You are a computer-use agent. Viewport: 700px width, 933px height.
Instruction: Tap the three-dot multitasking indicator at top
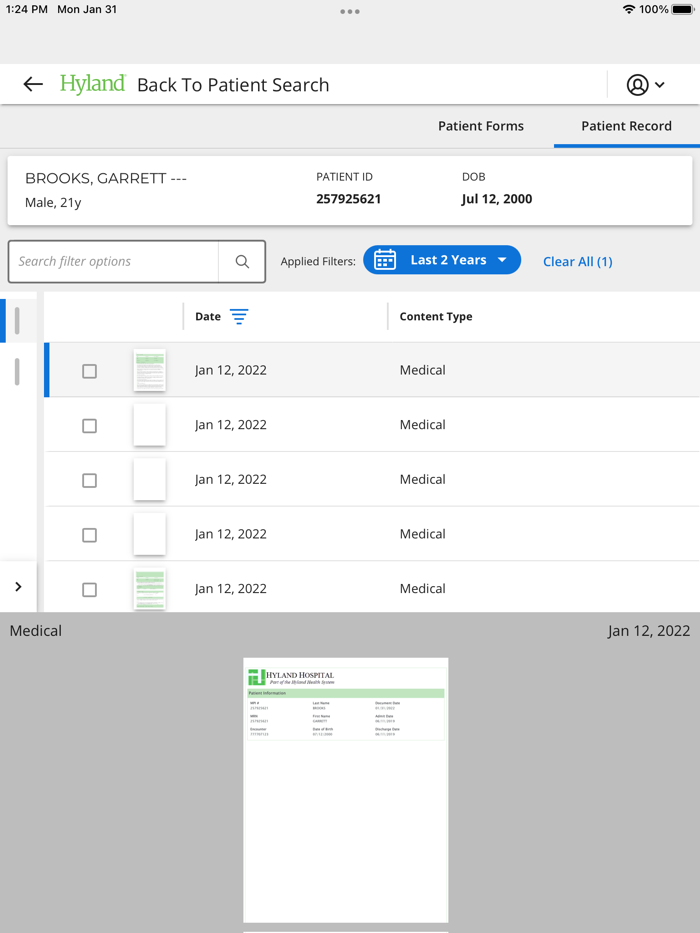tap(349, 11)
